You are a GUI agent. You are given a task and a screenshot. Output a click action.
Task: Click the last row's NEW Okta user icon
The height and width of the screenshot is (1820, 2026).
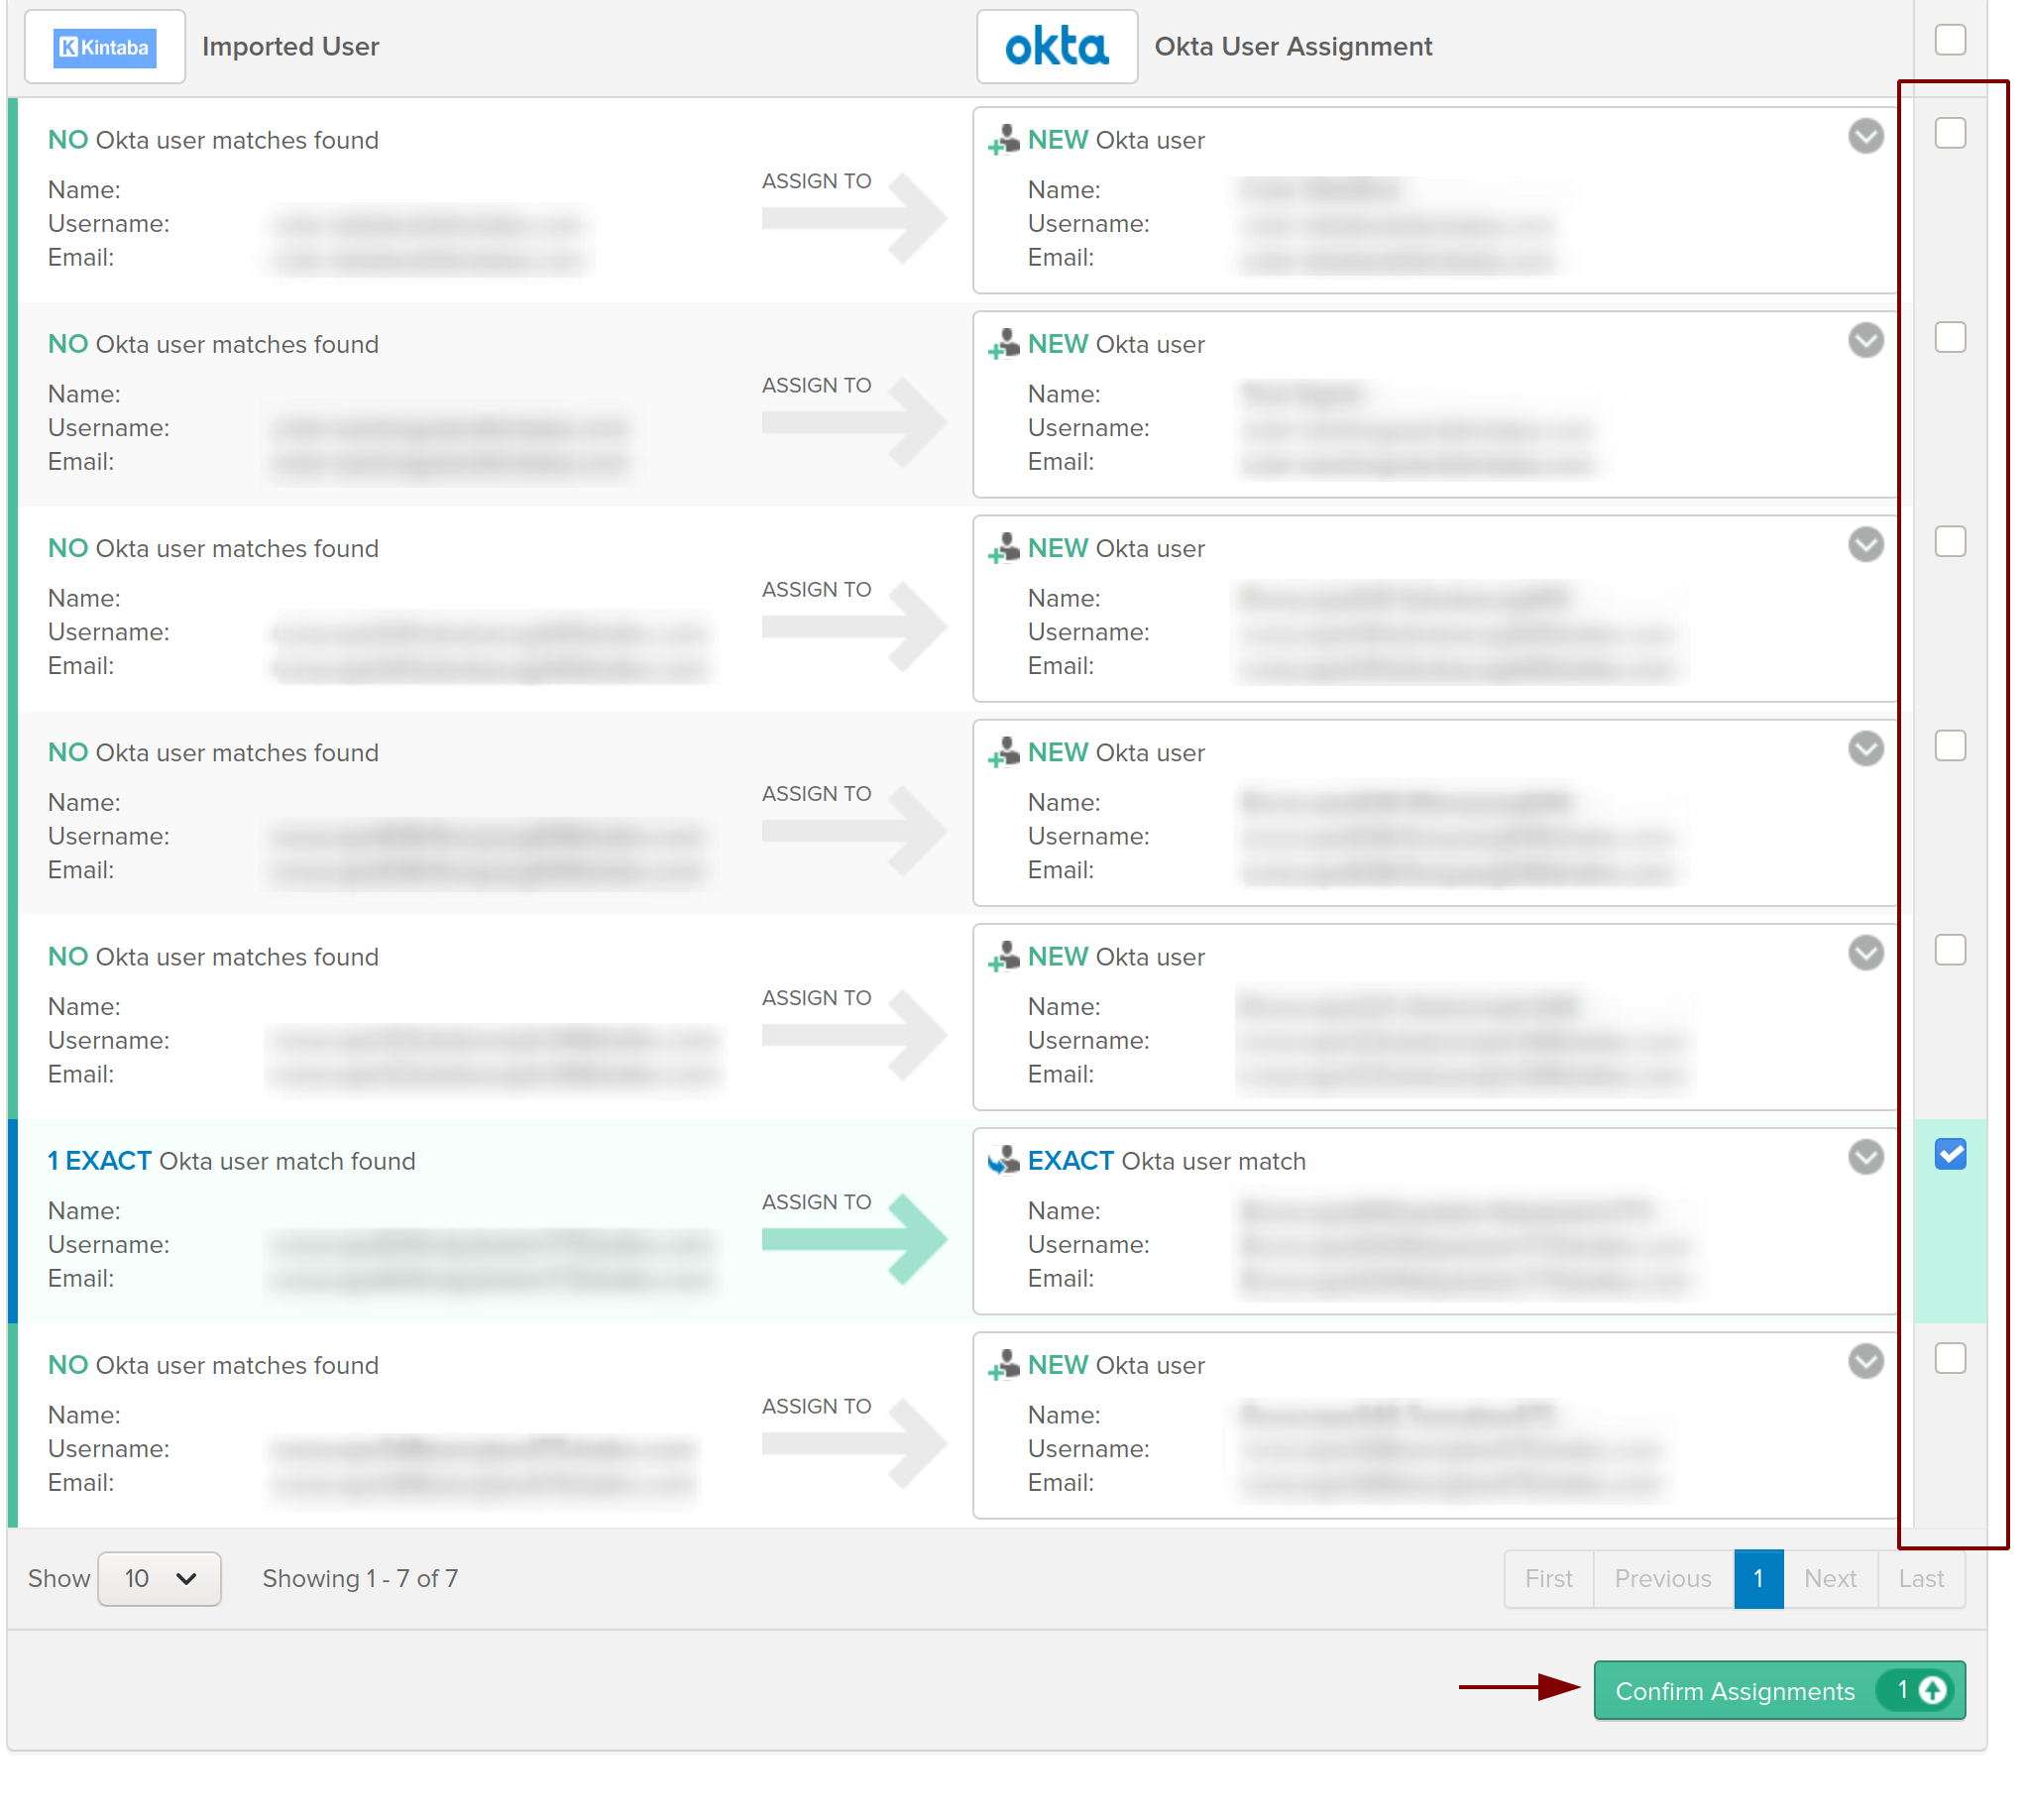1003,1365
